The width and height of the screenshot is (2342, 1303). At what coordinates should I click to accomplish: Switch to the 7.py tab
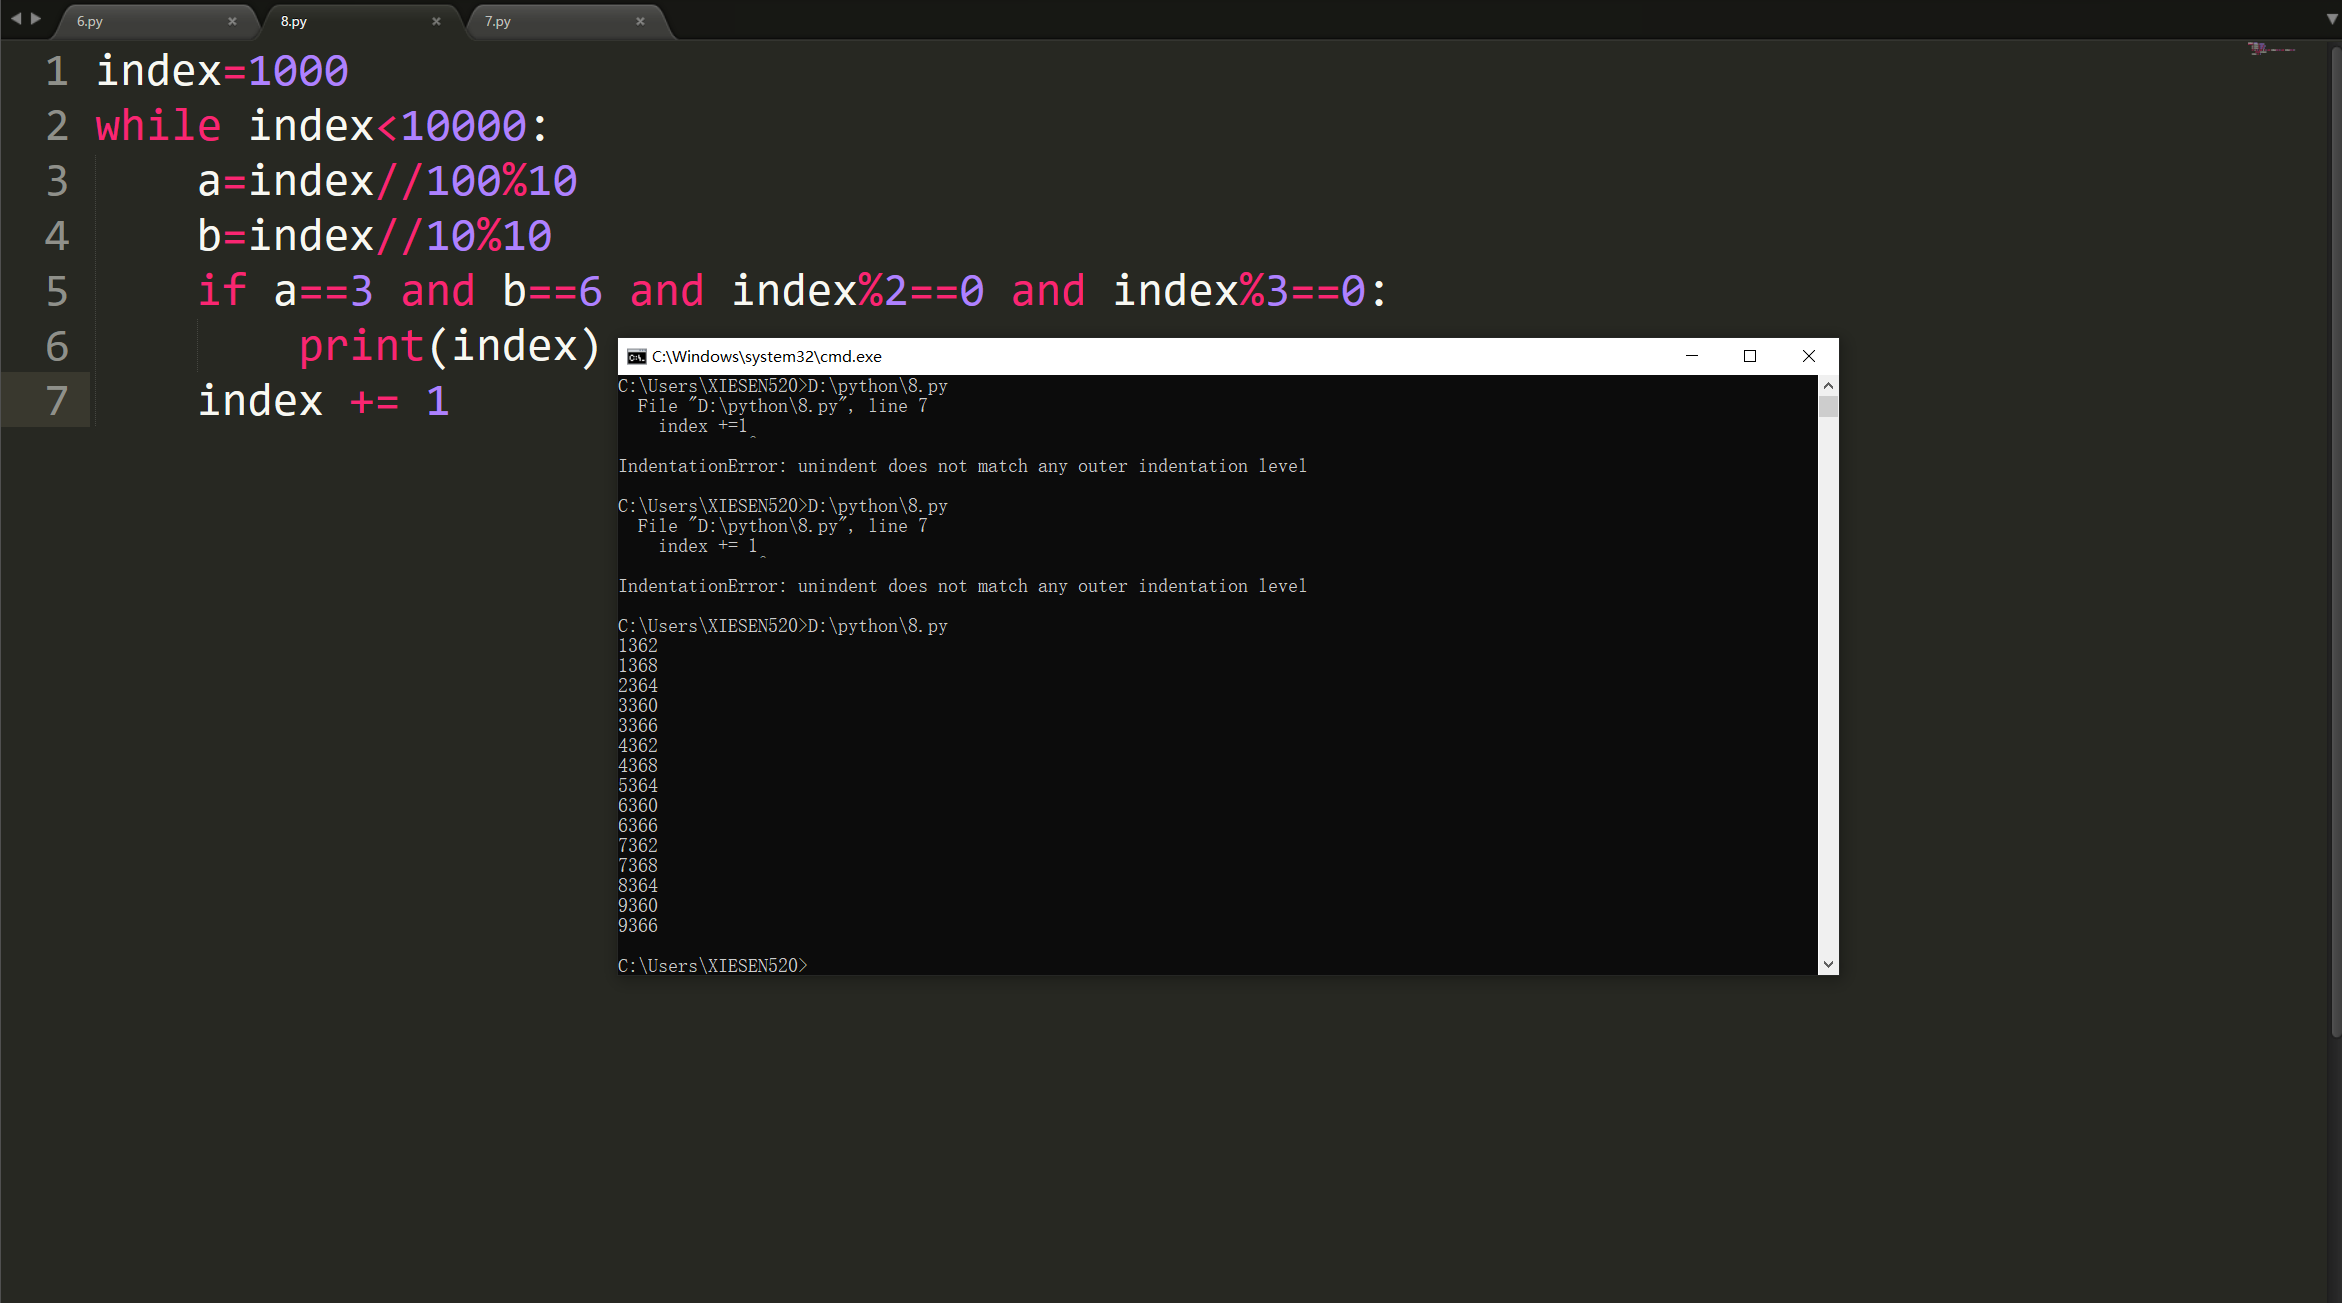[x=498, y=21]
